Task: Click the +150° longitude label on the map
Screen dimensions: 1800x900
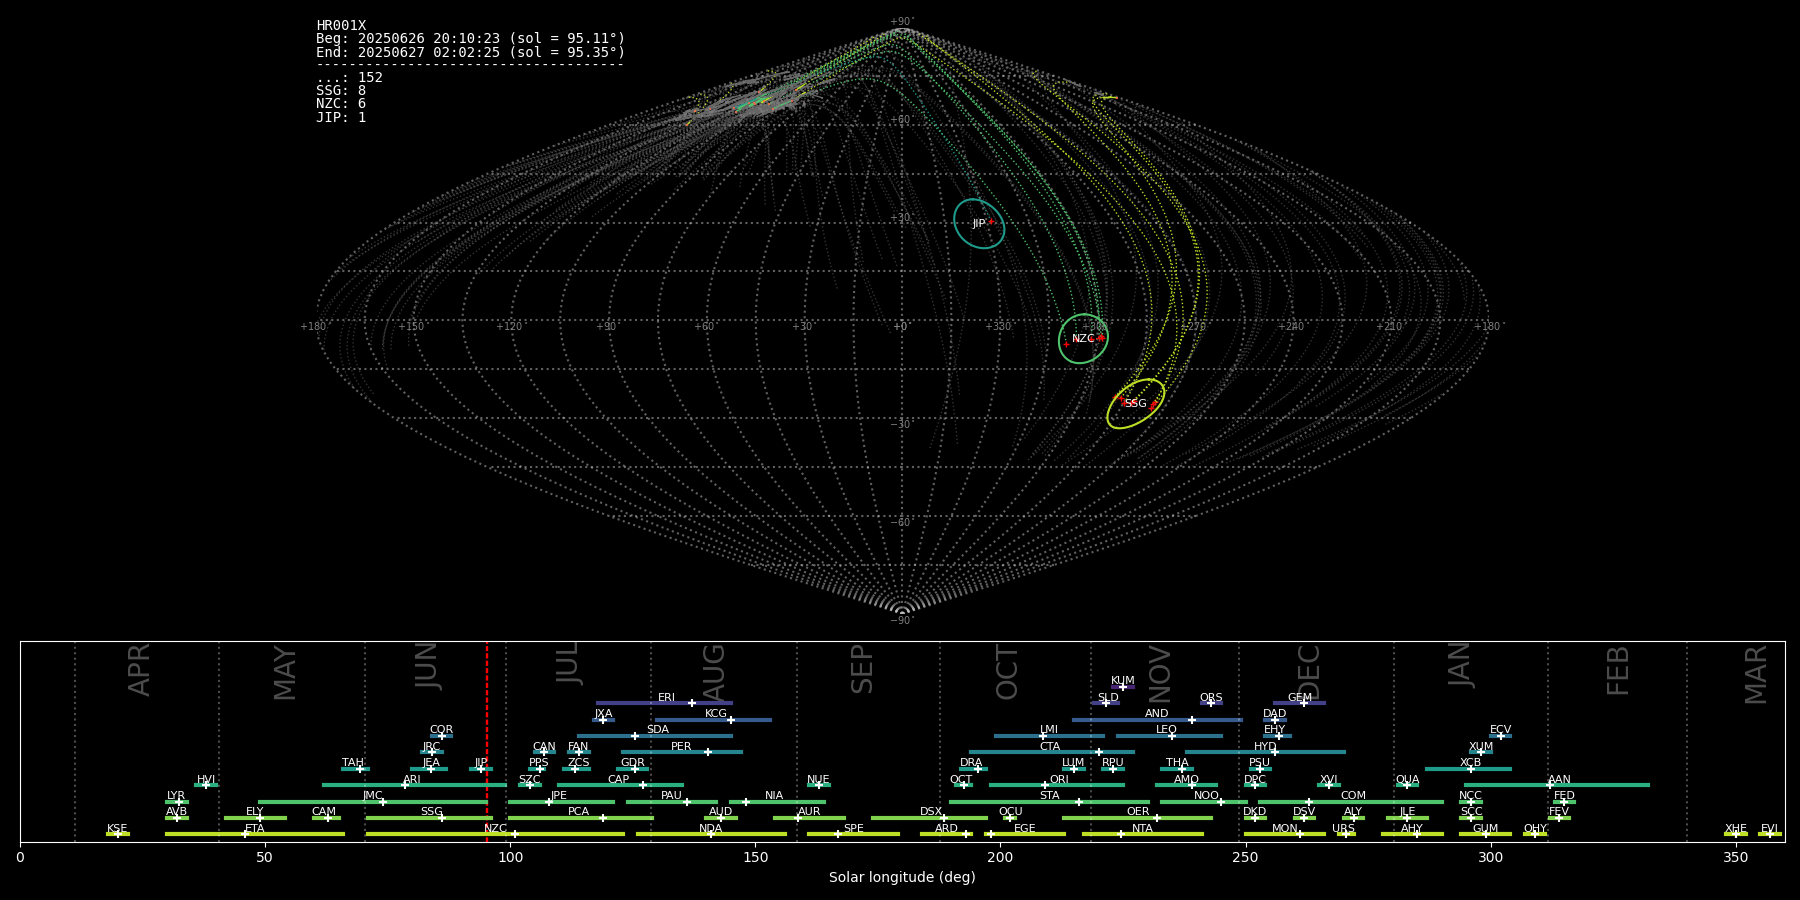Action: (412, 326)
